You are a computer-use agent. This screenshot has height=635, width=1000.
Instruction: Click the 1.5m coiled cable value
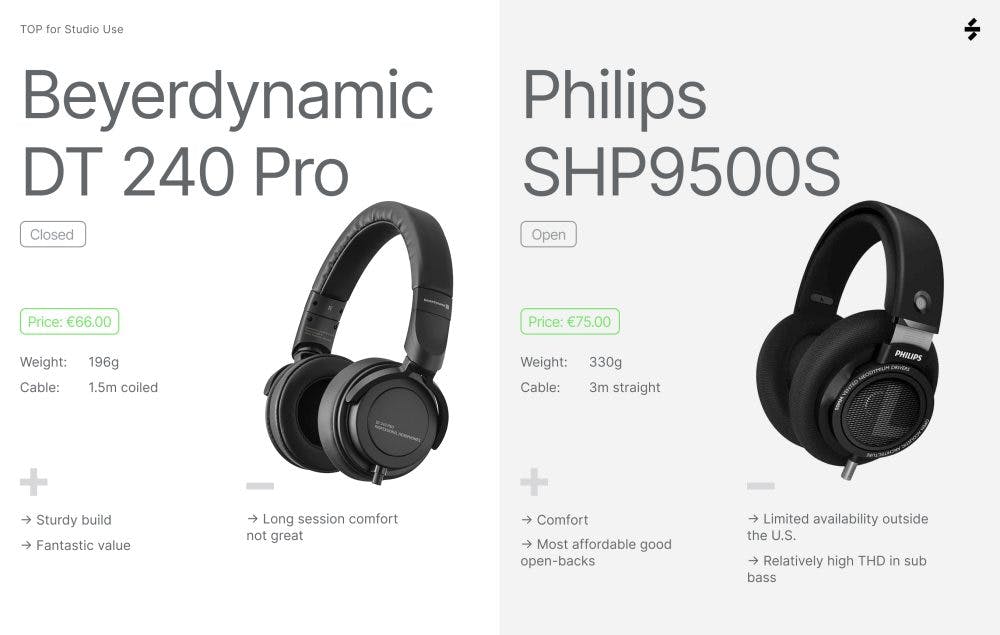[x=123, y=387]
